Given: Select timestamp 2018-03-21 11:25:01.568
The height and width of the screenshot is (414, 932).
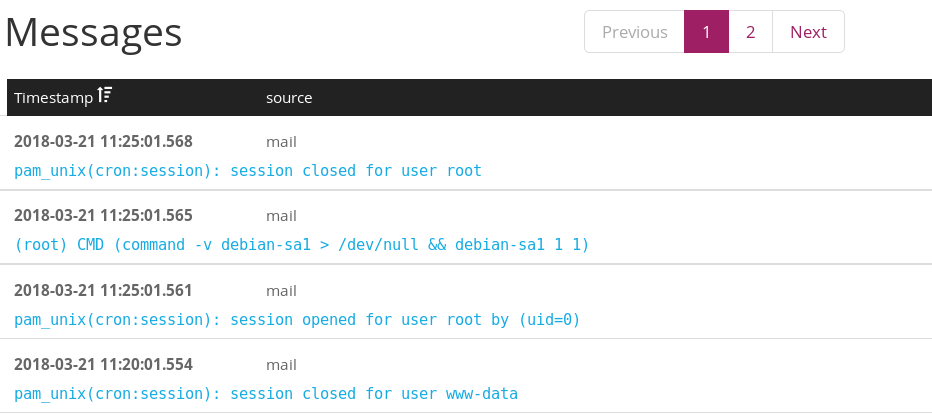Looking at the screenshot, I should coord(103,141).
